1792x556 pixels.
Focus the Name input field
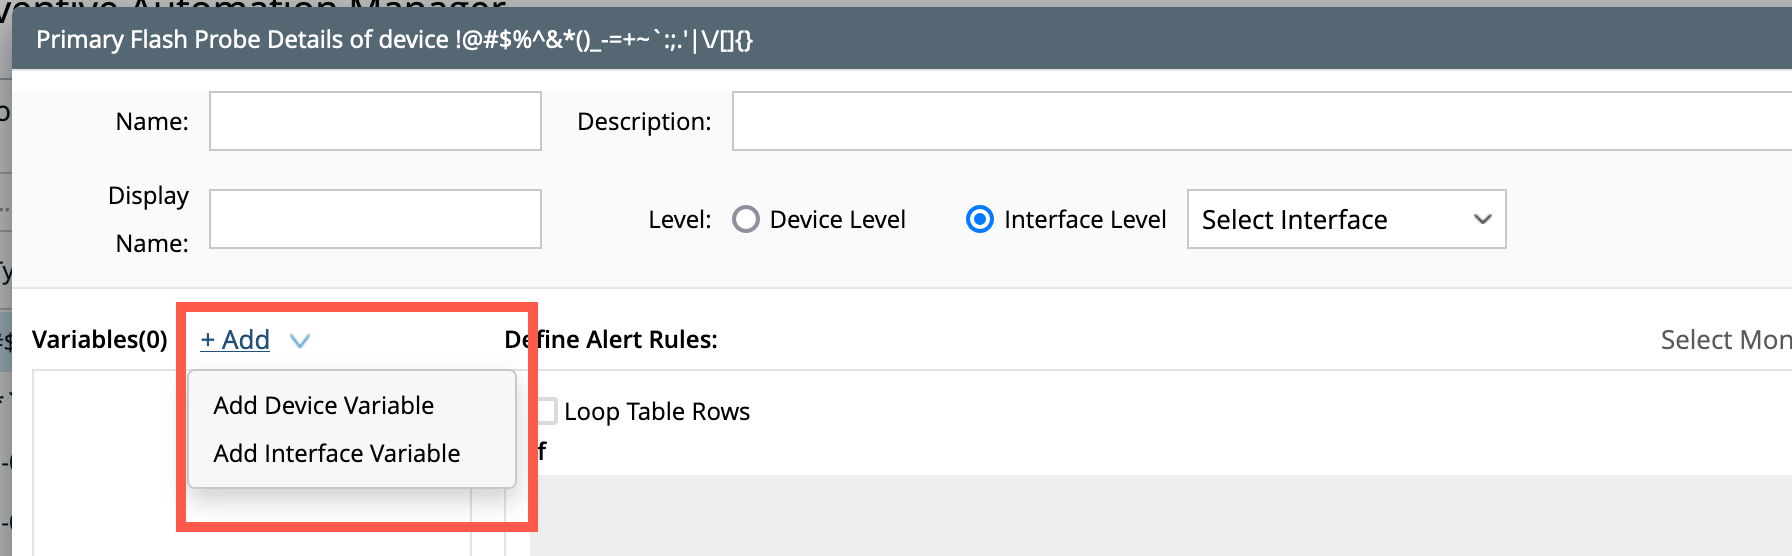coord(375,121)
